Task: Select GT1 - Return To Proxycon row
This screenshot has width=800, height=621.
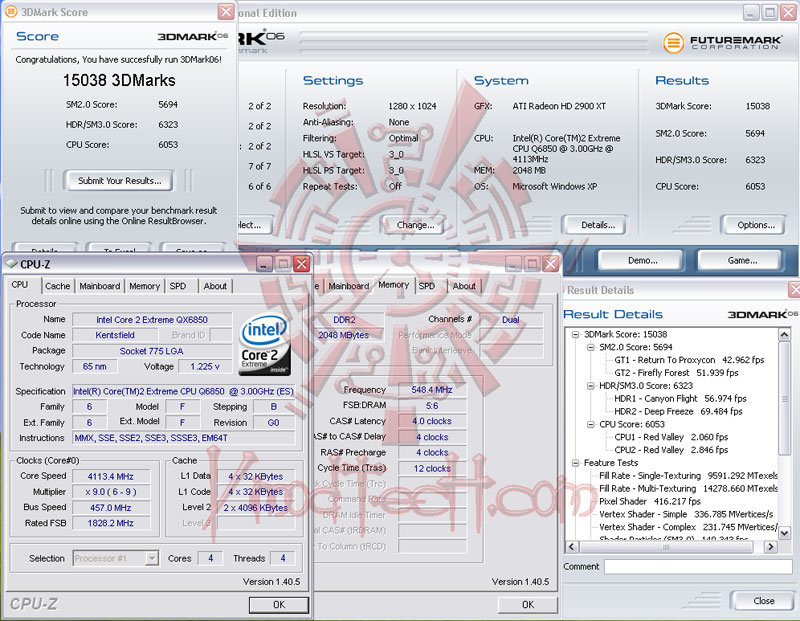Action: tap(689, 360)
